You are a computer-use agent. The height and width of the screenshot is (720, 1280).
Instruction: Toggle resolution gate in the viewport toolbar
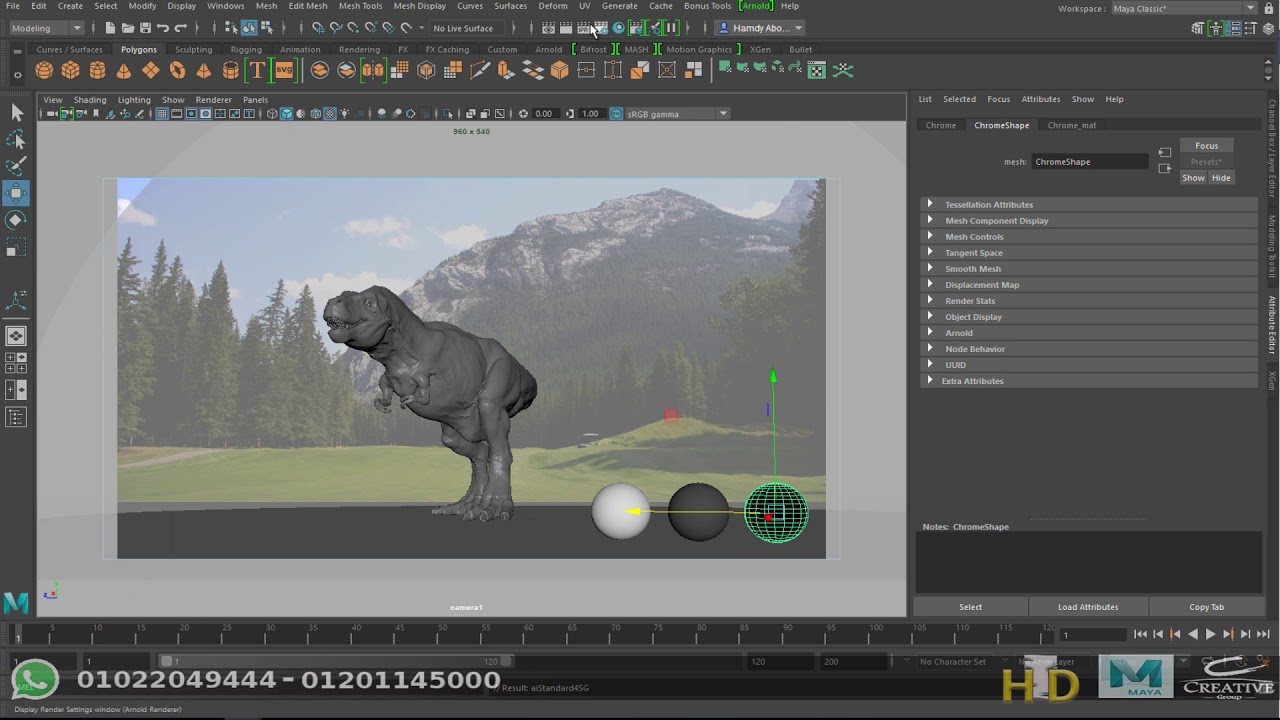point(191,114)
